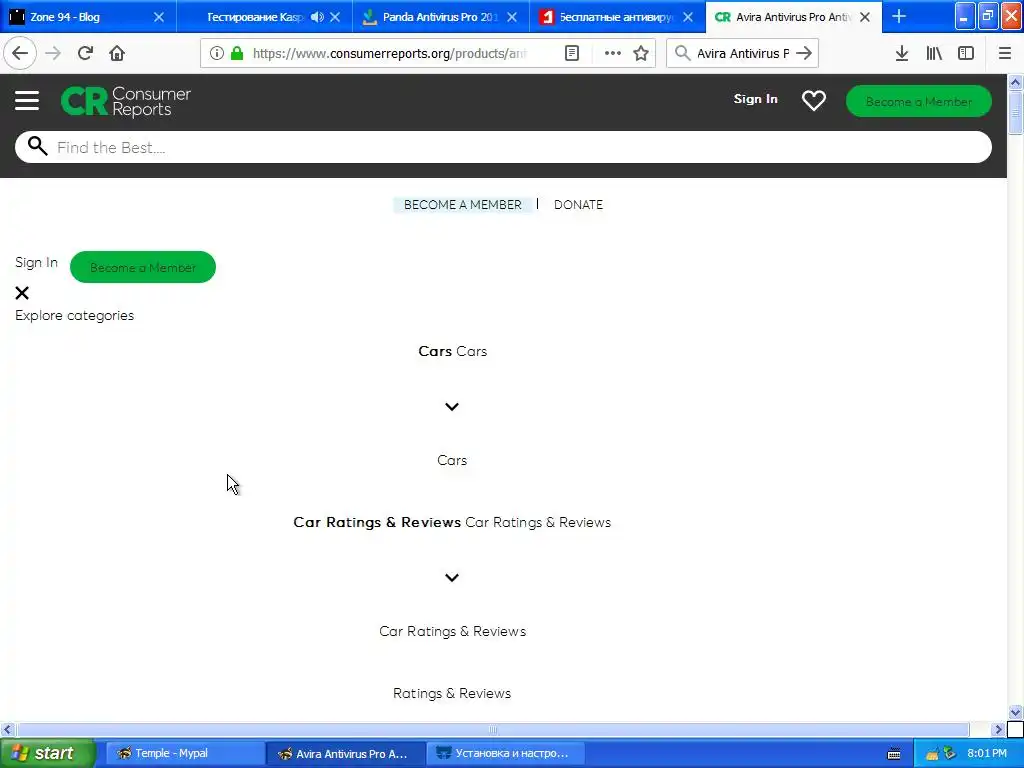Open saved items heart icon
1024x768 pixels.
[x=814, y=100]
